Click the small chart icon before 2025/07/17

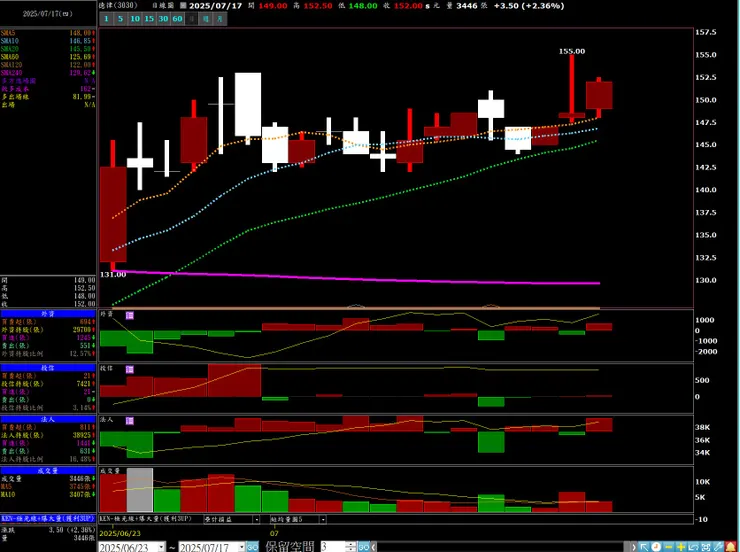click(x=183, y=6)
